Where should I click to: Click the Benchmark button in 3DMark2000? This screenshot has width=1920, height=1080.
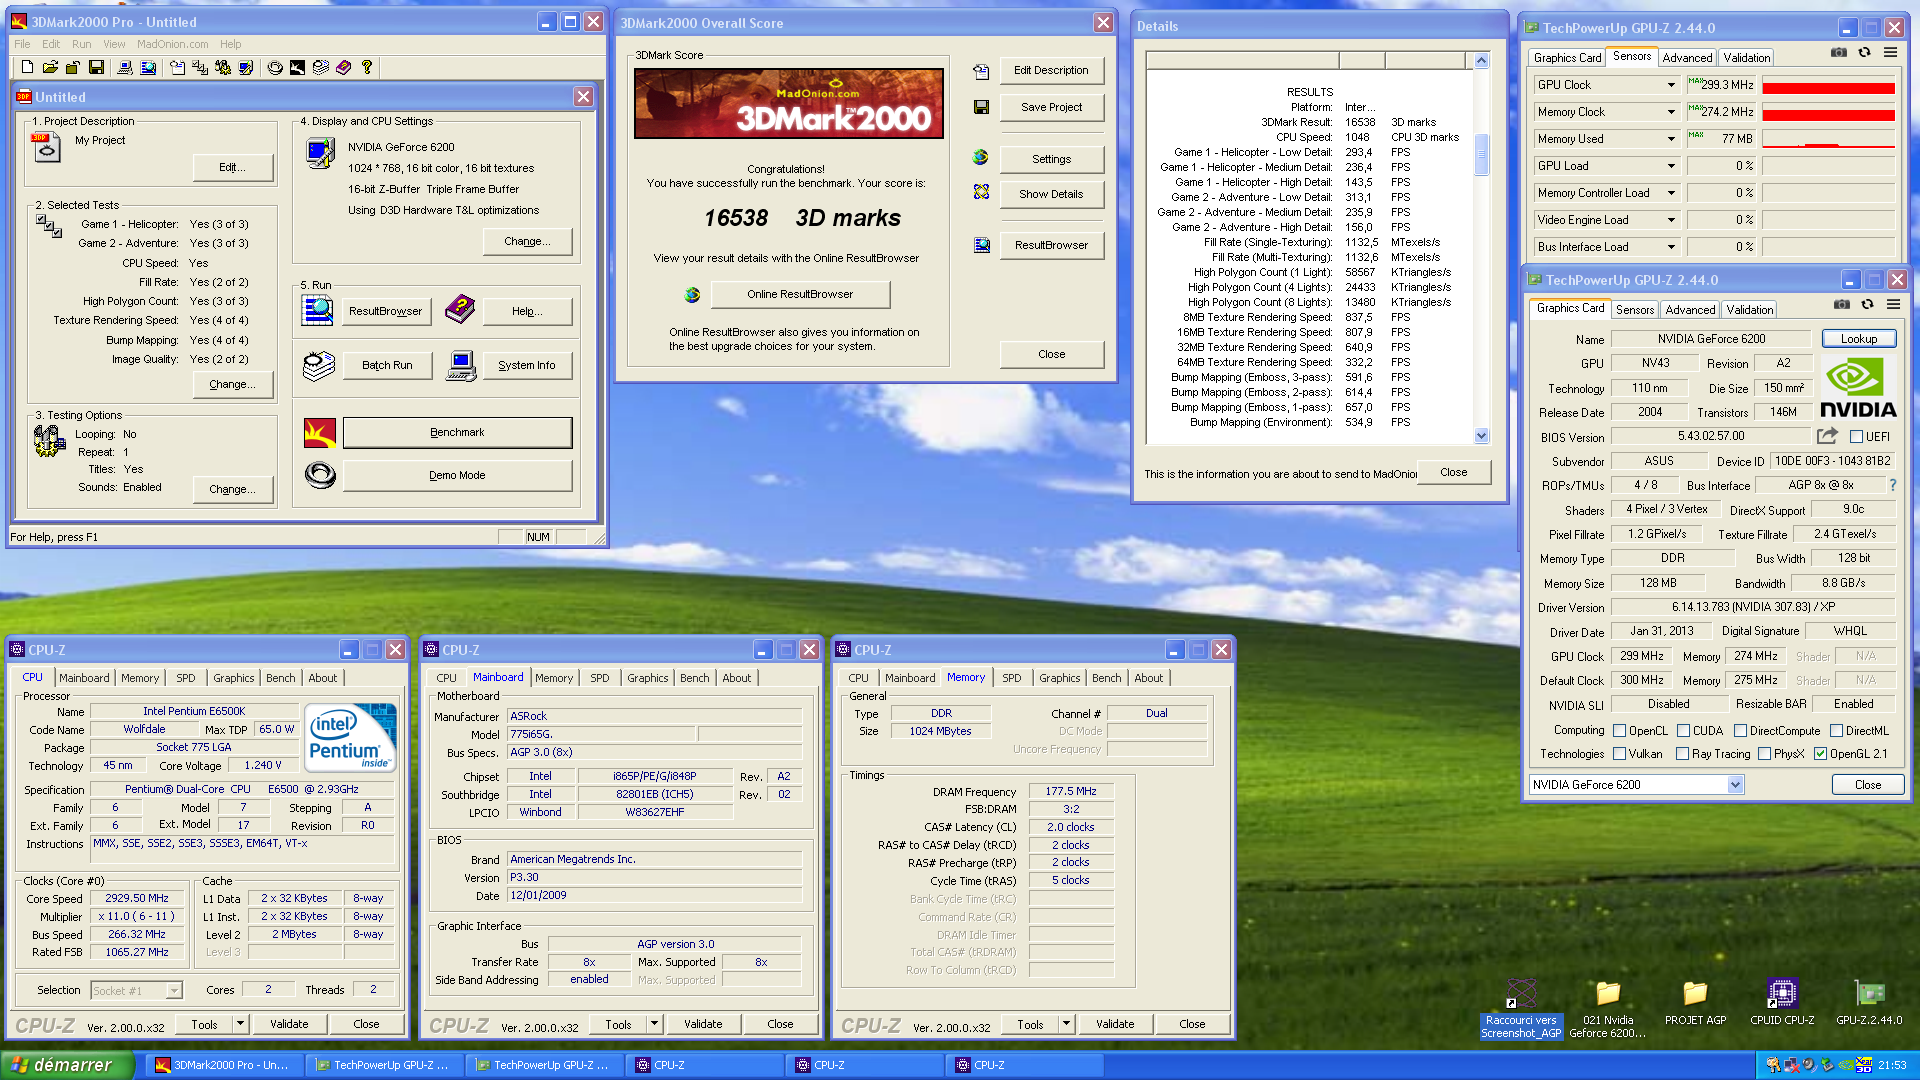point(457,433)
